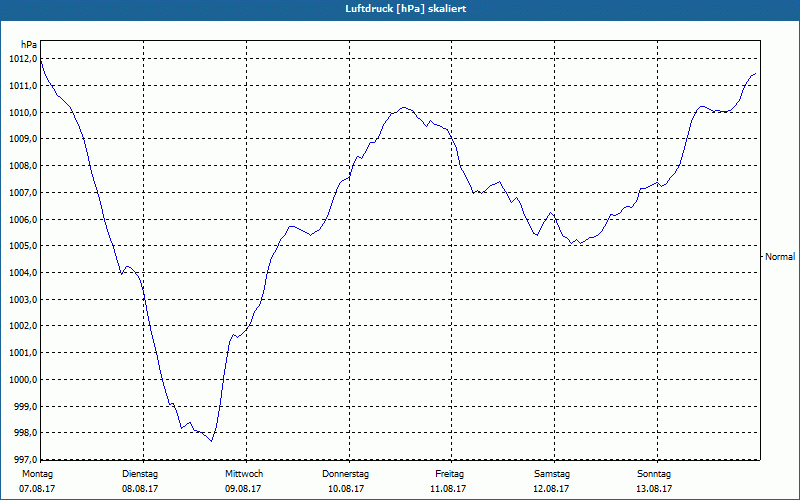Screen dimensions: 800x500
Task: Click the 1007,0 axis value
Action: tap(23, 192)
